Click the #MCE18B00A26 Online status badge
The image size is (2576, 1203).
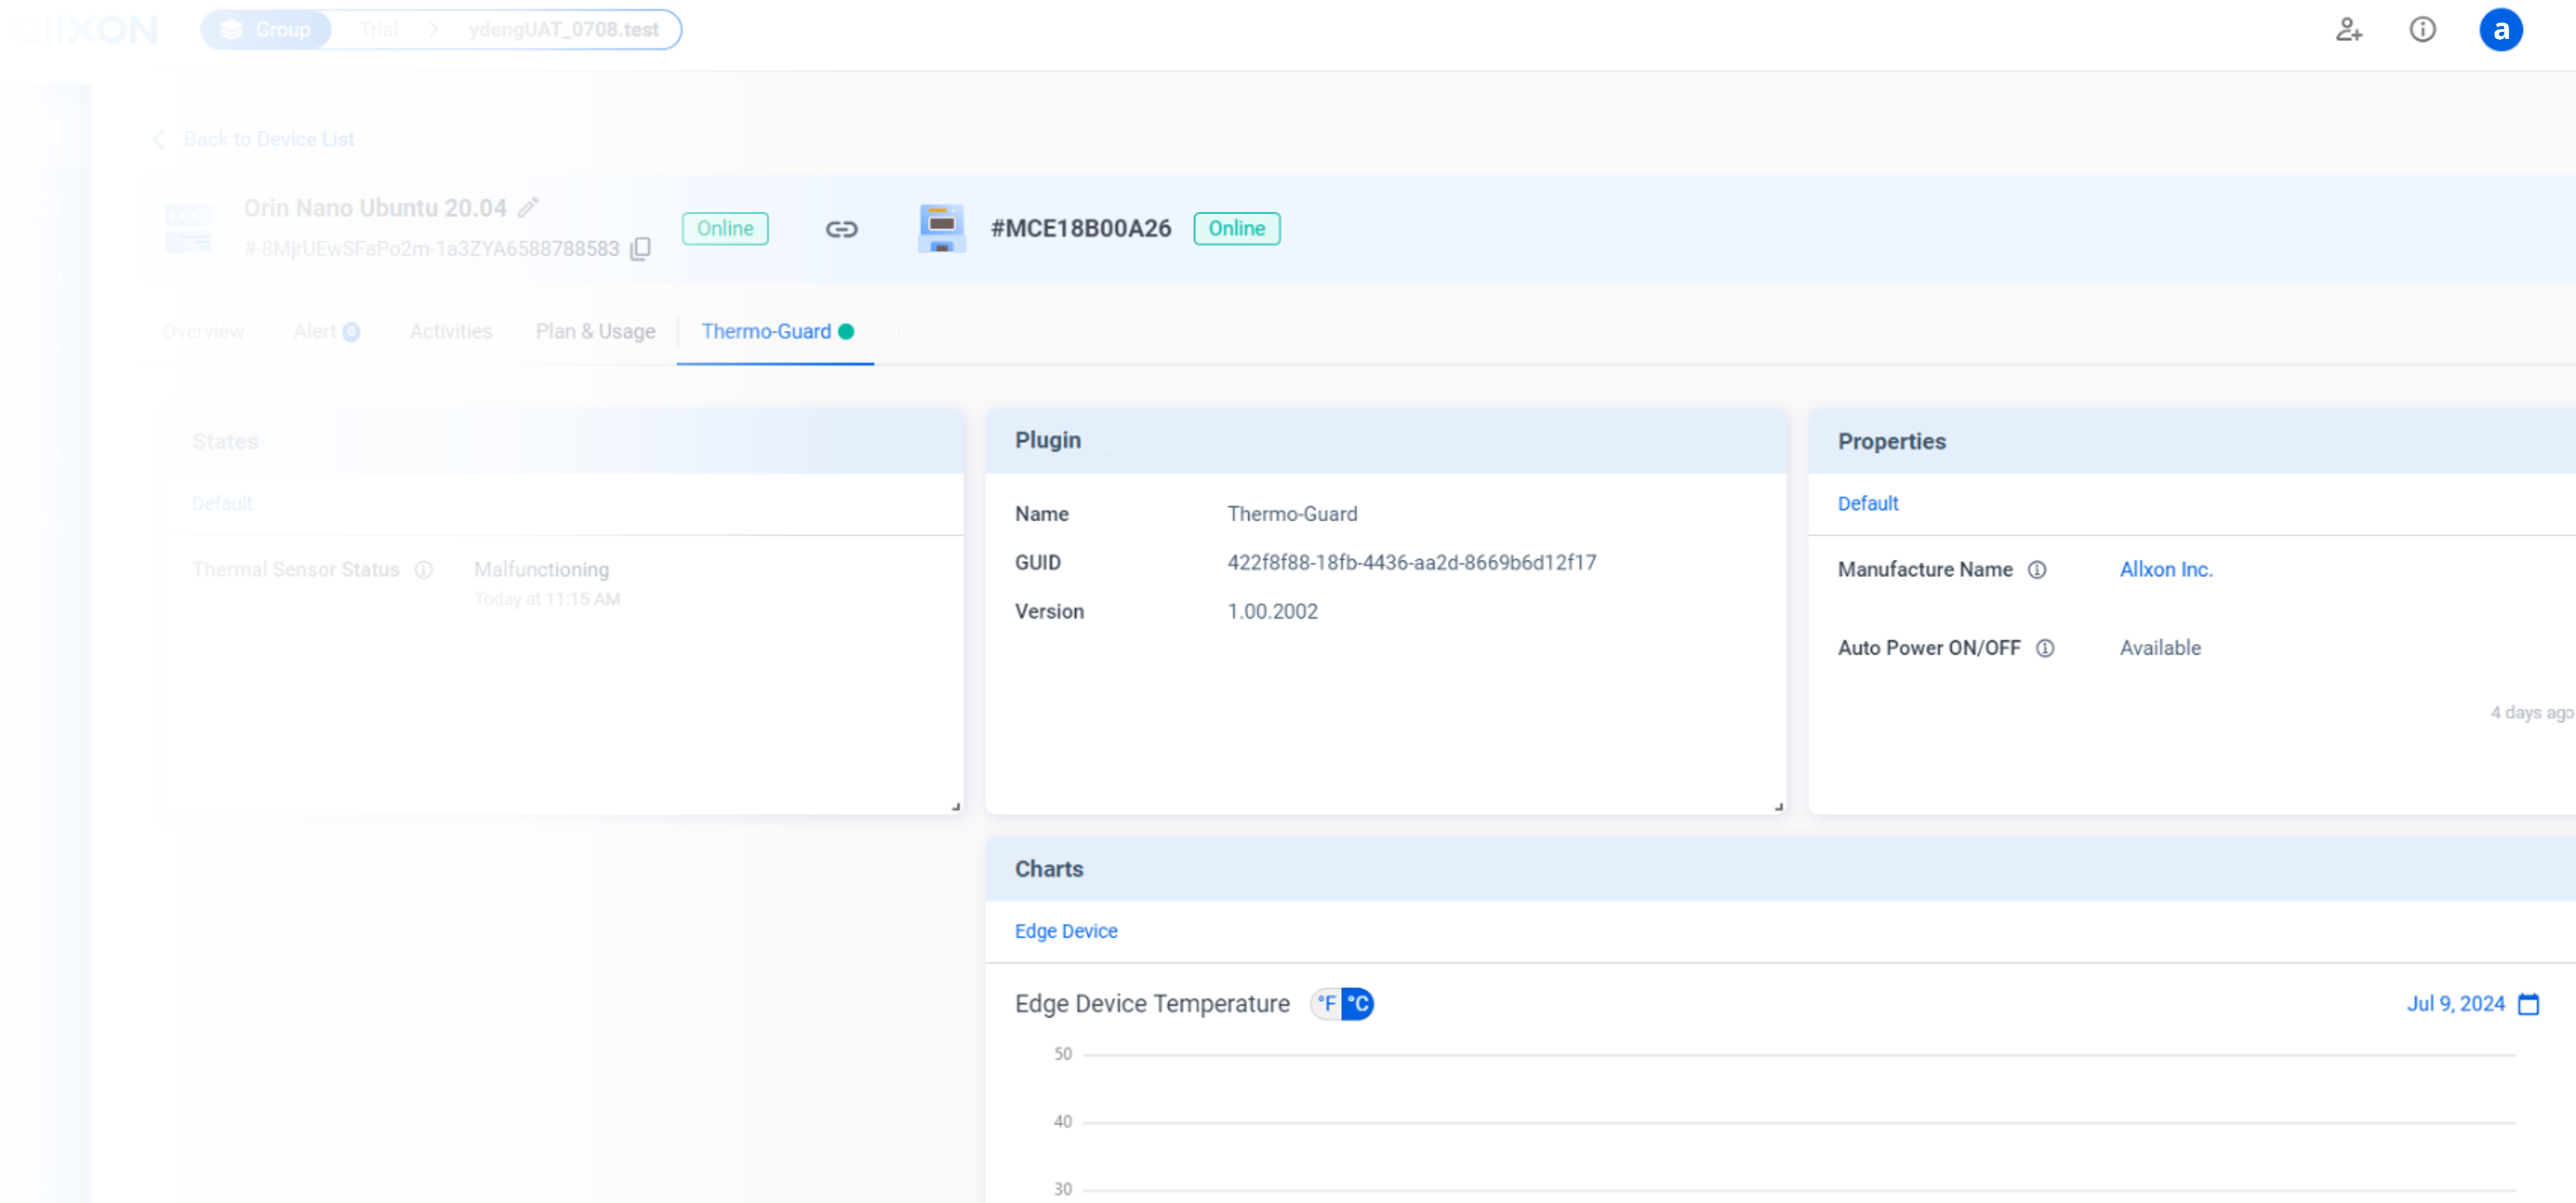[x=1237, y=229]
